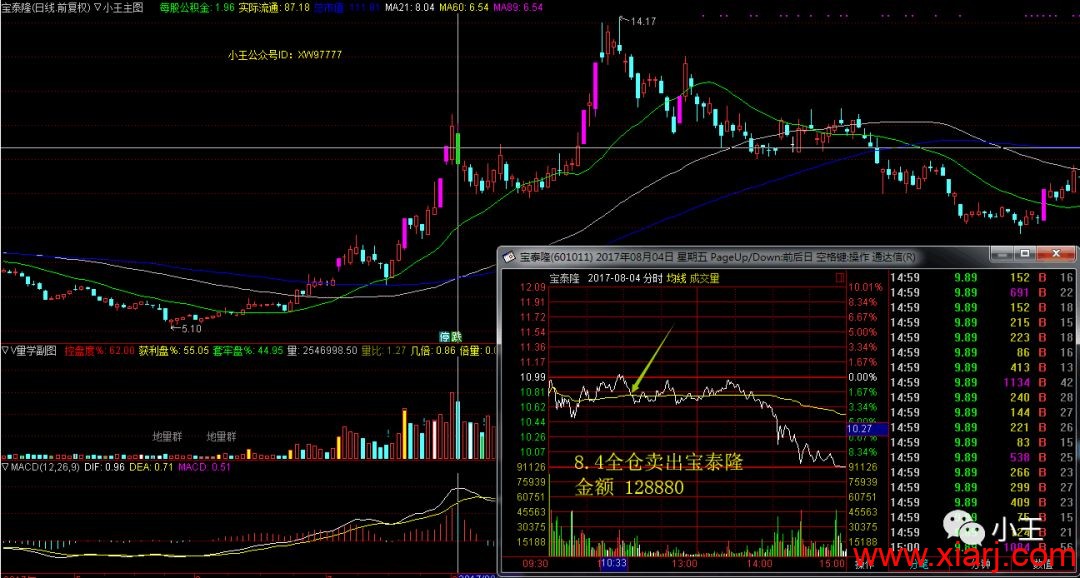This screenshot has height=578, width=1080.
Task: Select the tick row with volume 409
Action: click(x=982, y=502)
